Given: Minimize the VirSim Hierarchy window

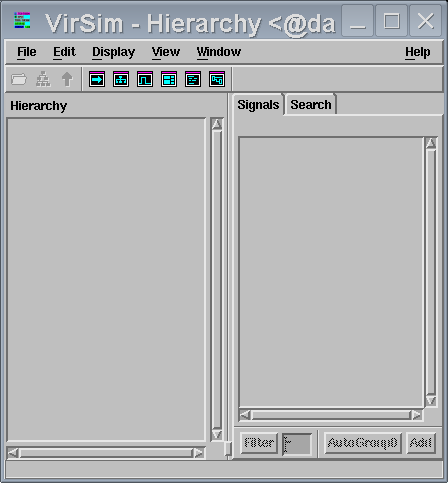Looking at the screenshot, I should (x=358, y=21).
